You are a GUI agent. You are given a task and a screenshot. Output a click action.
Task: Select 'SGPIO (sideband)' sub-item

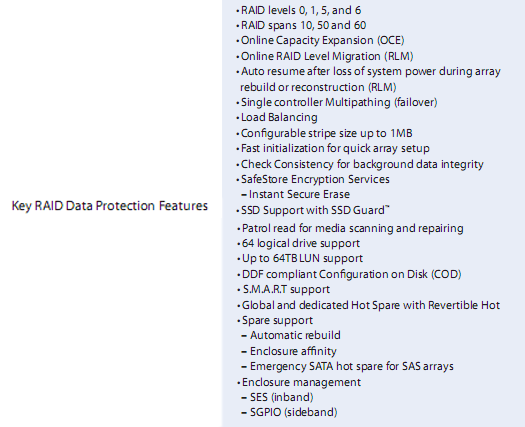tap(289, 412)
